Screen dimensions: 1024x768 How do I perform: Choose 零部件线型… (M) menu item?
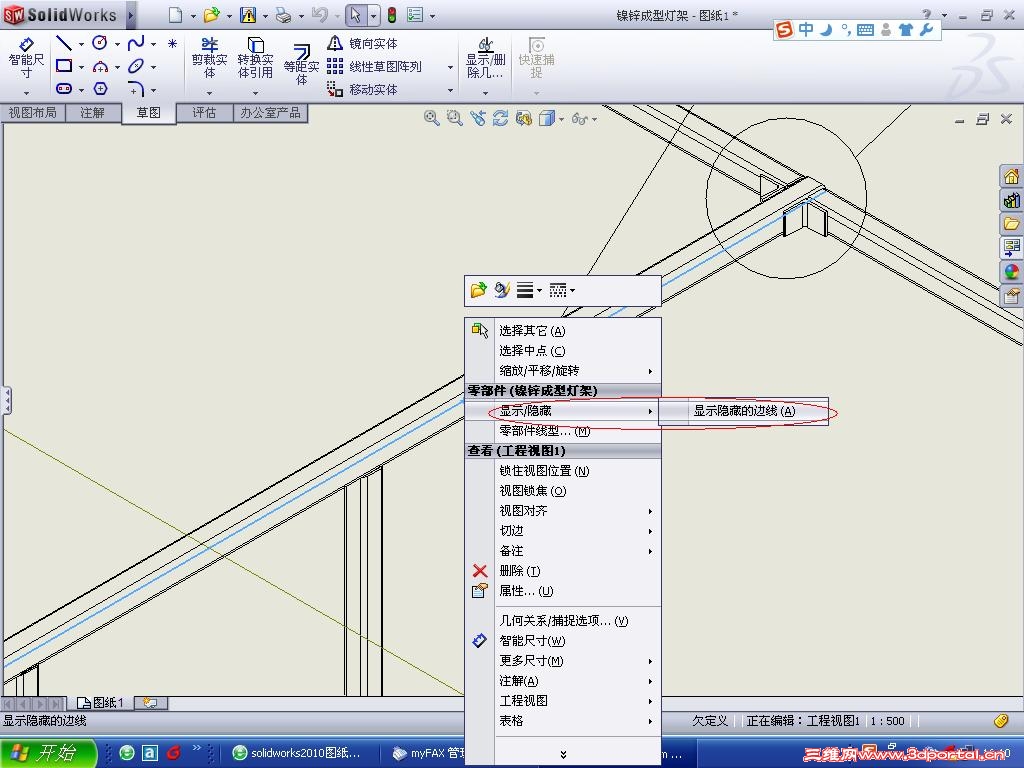click(563, 431)
